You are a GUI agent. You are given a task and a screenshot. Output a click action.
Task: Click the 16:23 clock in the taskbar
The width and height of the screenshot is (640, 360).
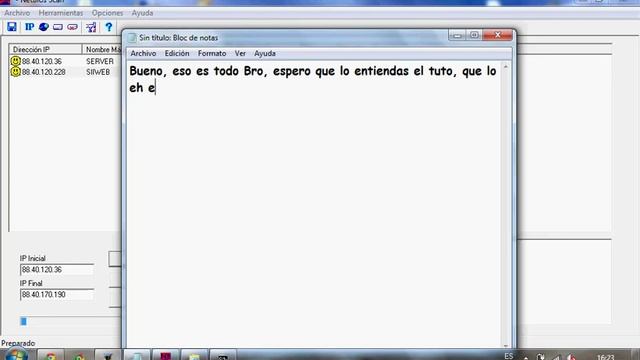click(606, 357)
